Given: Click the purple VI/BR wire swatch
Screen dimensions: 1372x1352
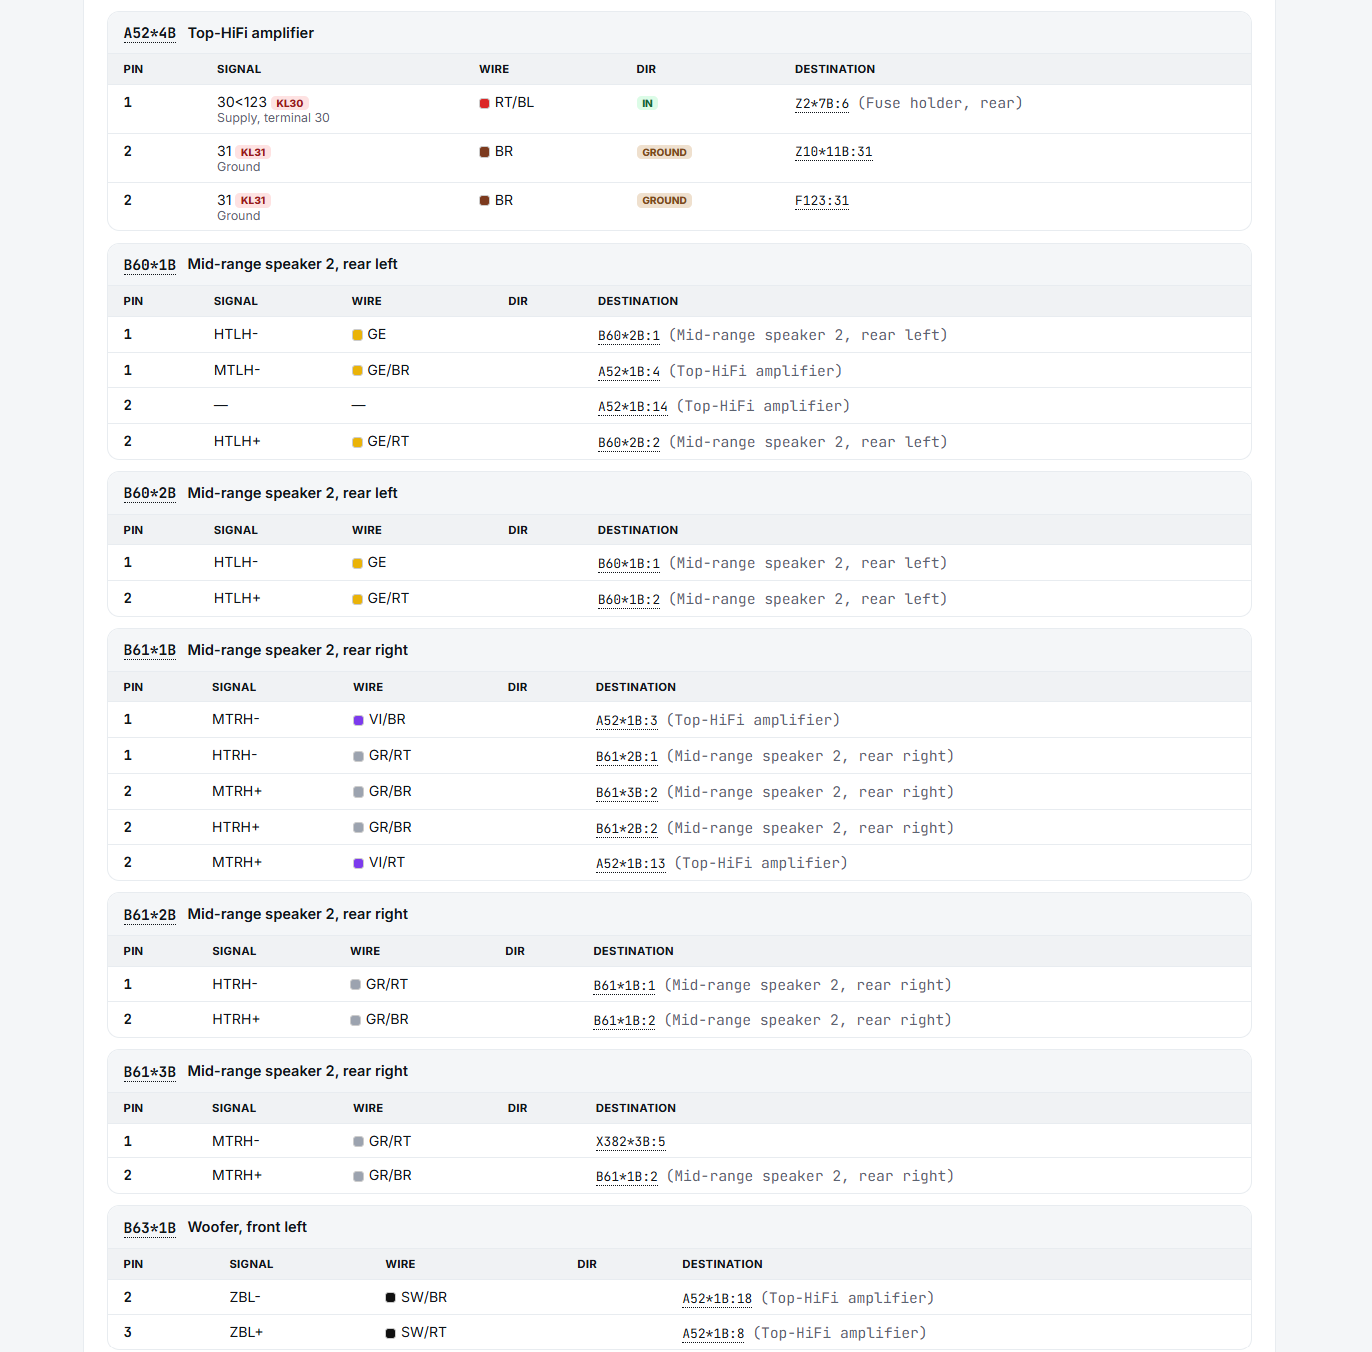Looking at the screenshot, I should [358, 720].
